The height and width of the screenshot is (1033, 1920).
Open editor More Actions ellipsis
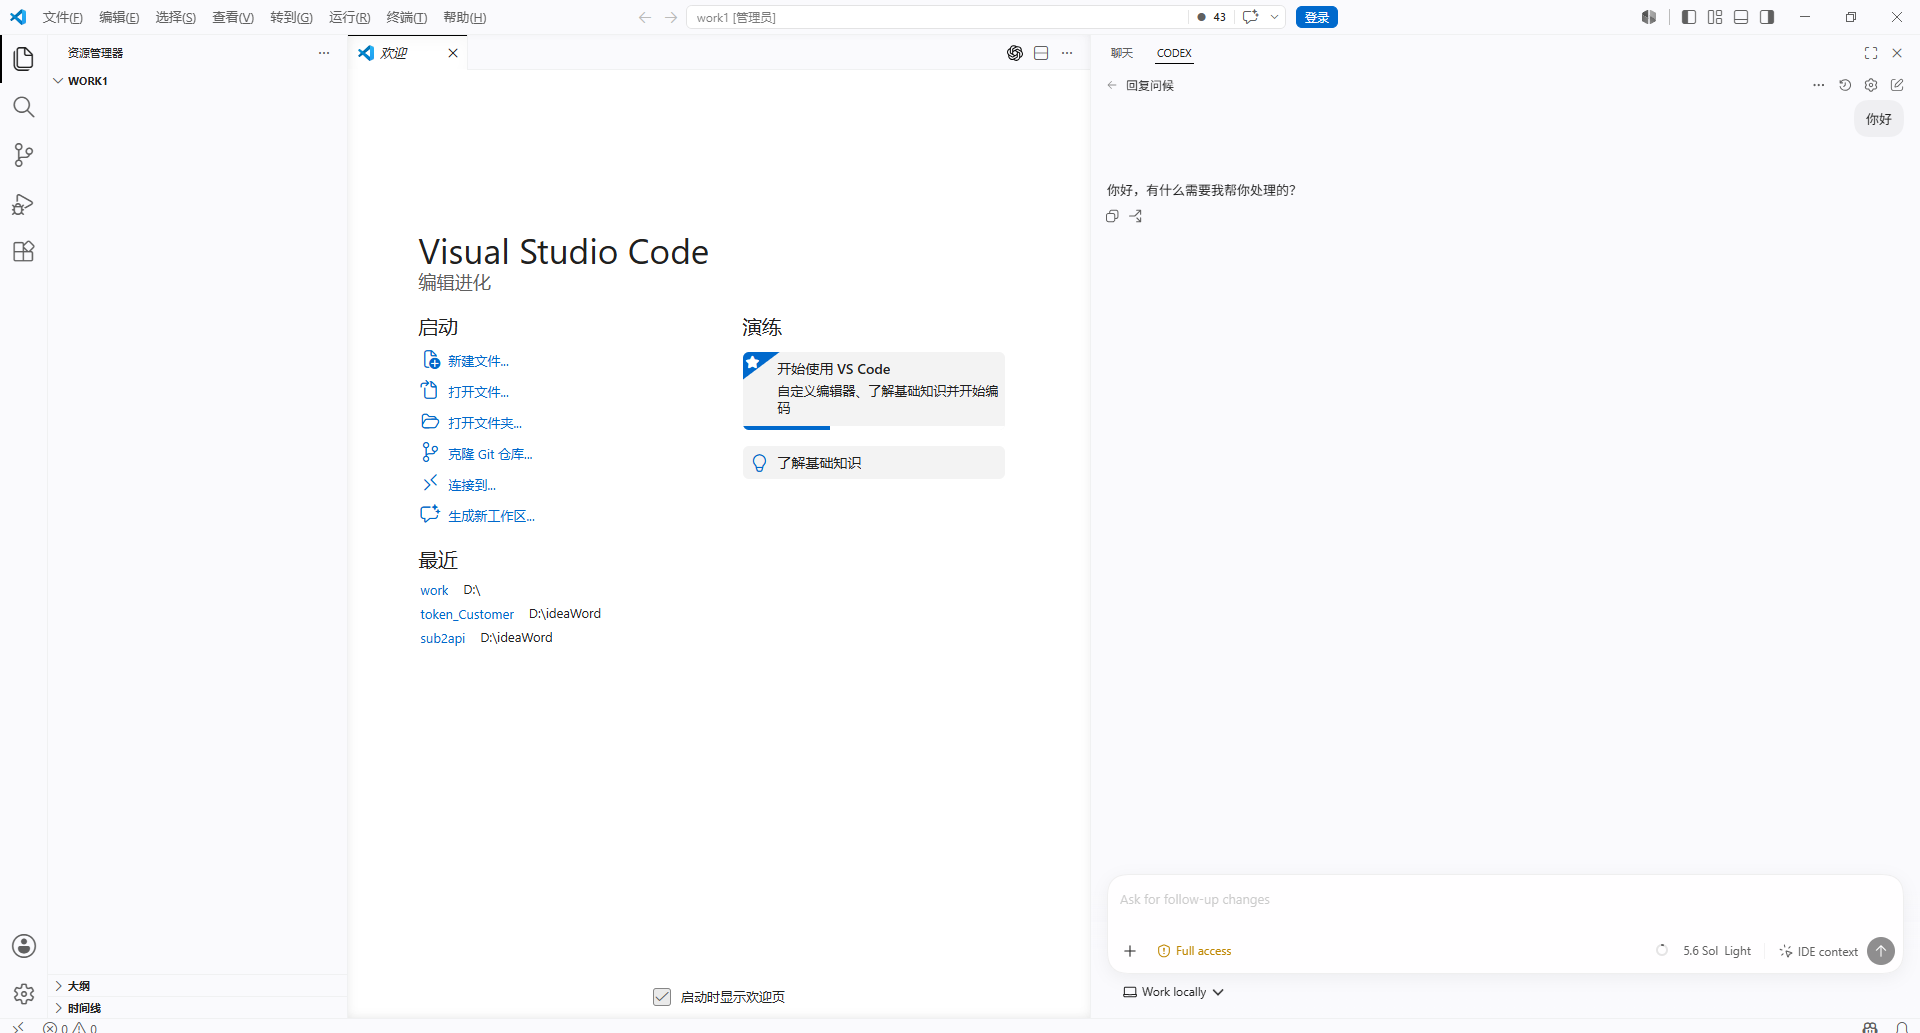pyautogui.click(x=1067, y=53)
